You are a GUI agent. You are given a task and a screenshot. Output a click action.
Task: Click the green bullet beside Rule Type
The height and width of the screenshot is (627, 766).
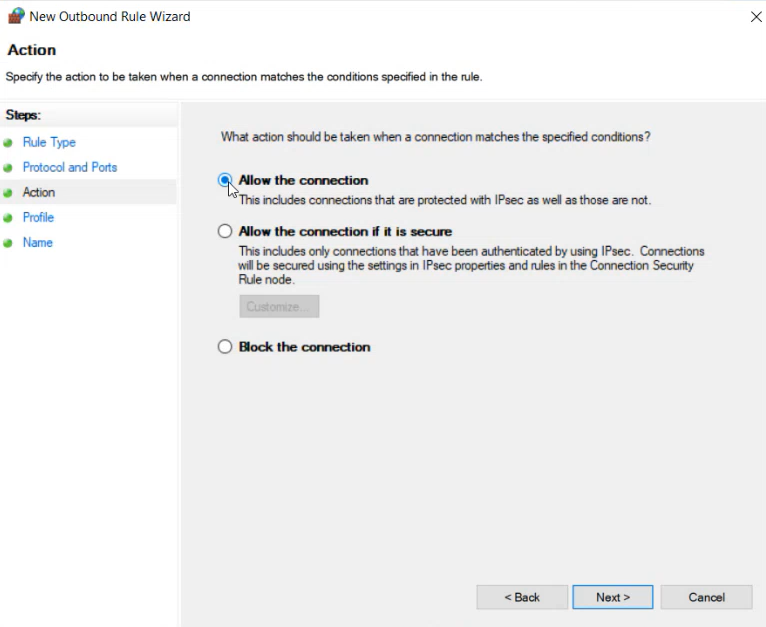tap(7, 143)
